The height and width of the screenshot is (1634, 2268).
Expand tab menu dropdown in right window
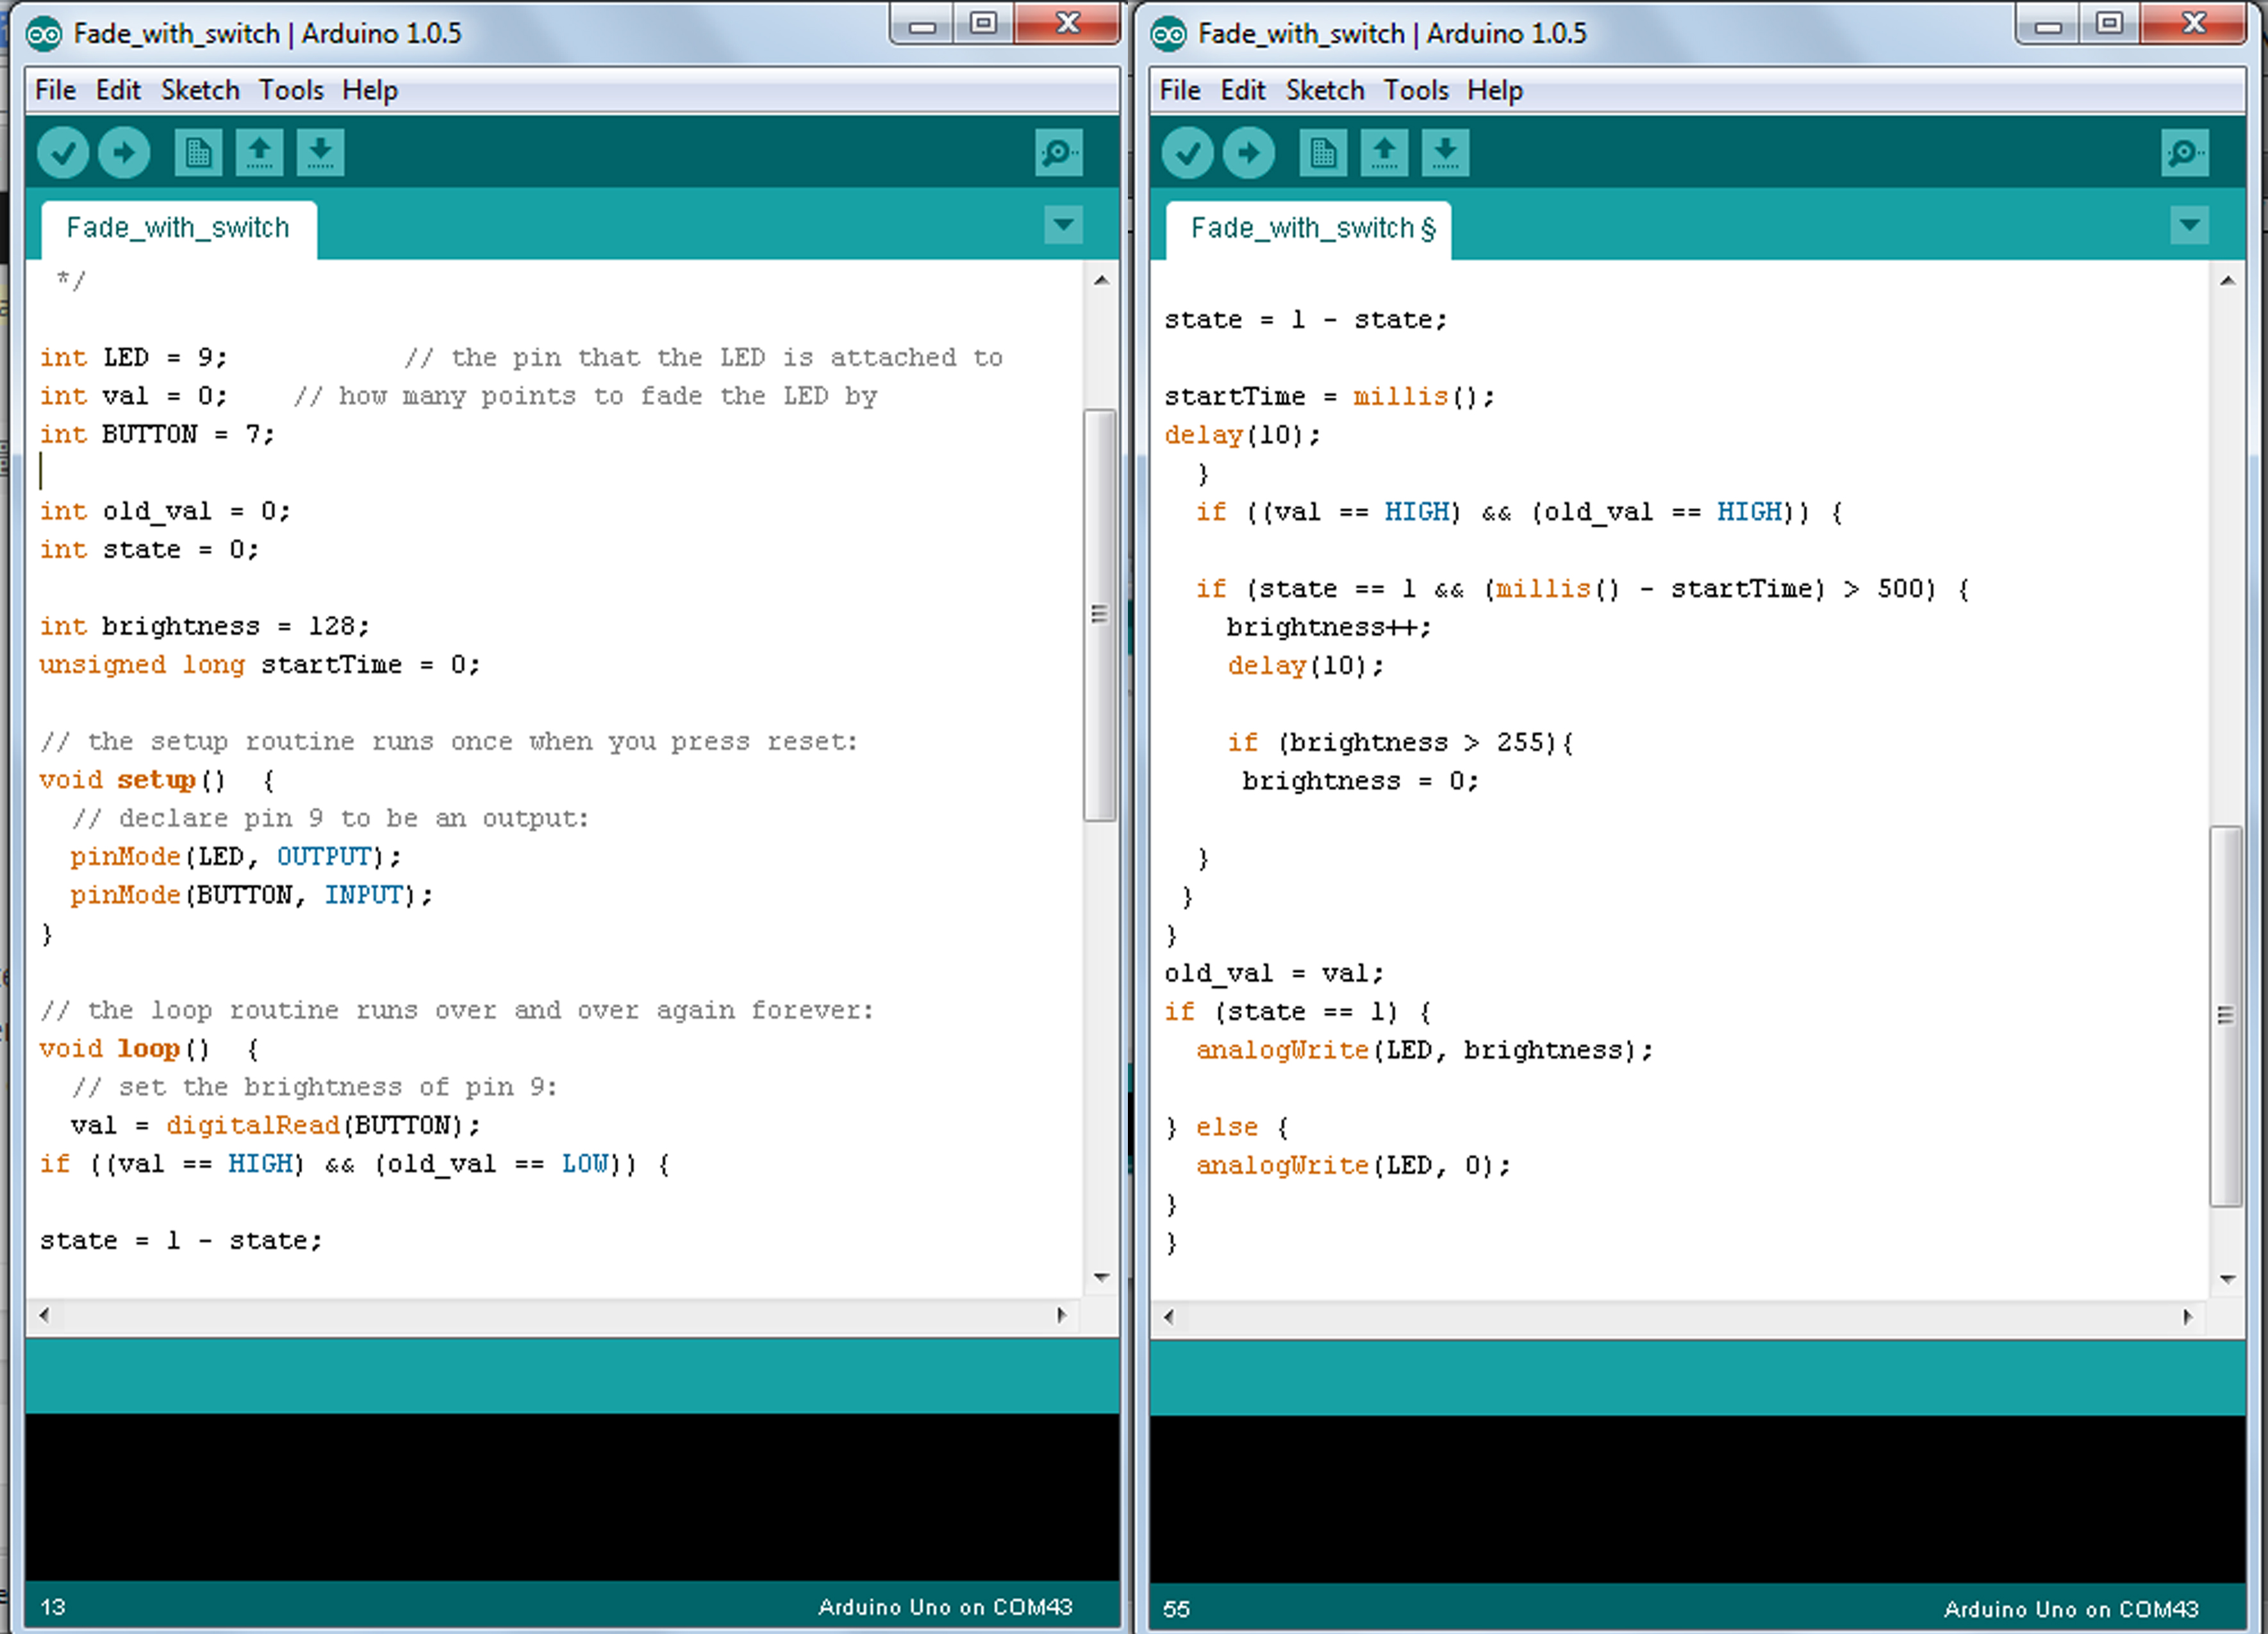coord(2189,224)
